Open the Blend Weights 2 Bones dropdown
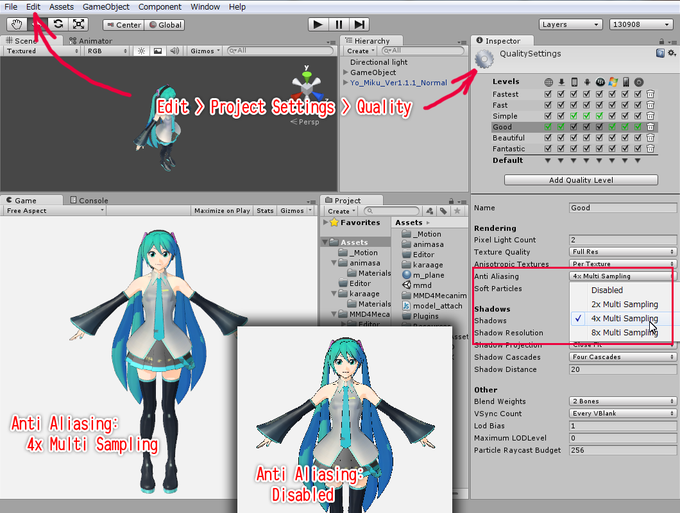This screenshot has height=513, width=680. (623, 401)
